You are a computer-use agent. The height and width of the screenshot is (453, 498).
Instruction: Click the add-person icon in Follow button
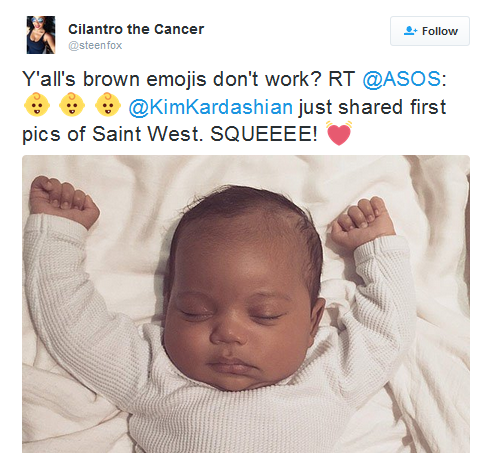[x=410, y=31]
